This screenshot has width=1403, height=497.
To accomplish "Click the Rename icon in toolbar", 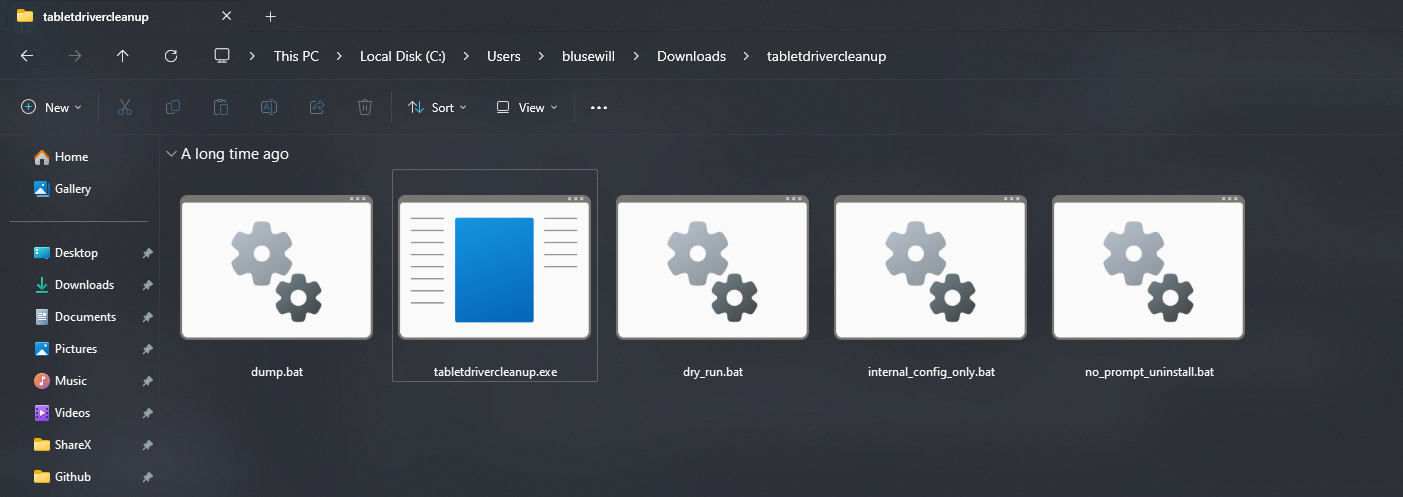I will (x=269, y=107).
